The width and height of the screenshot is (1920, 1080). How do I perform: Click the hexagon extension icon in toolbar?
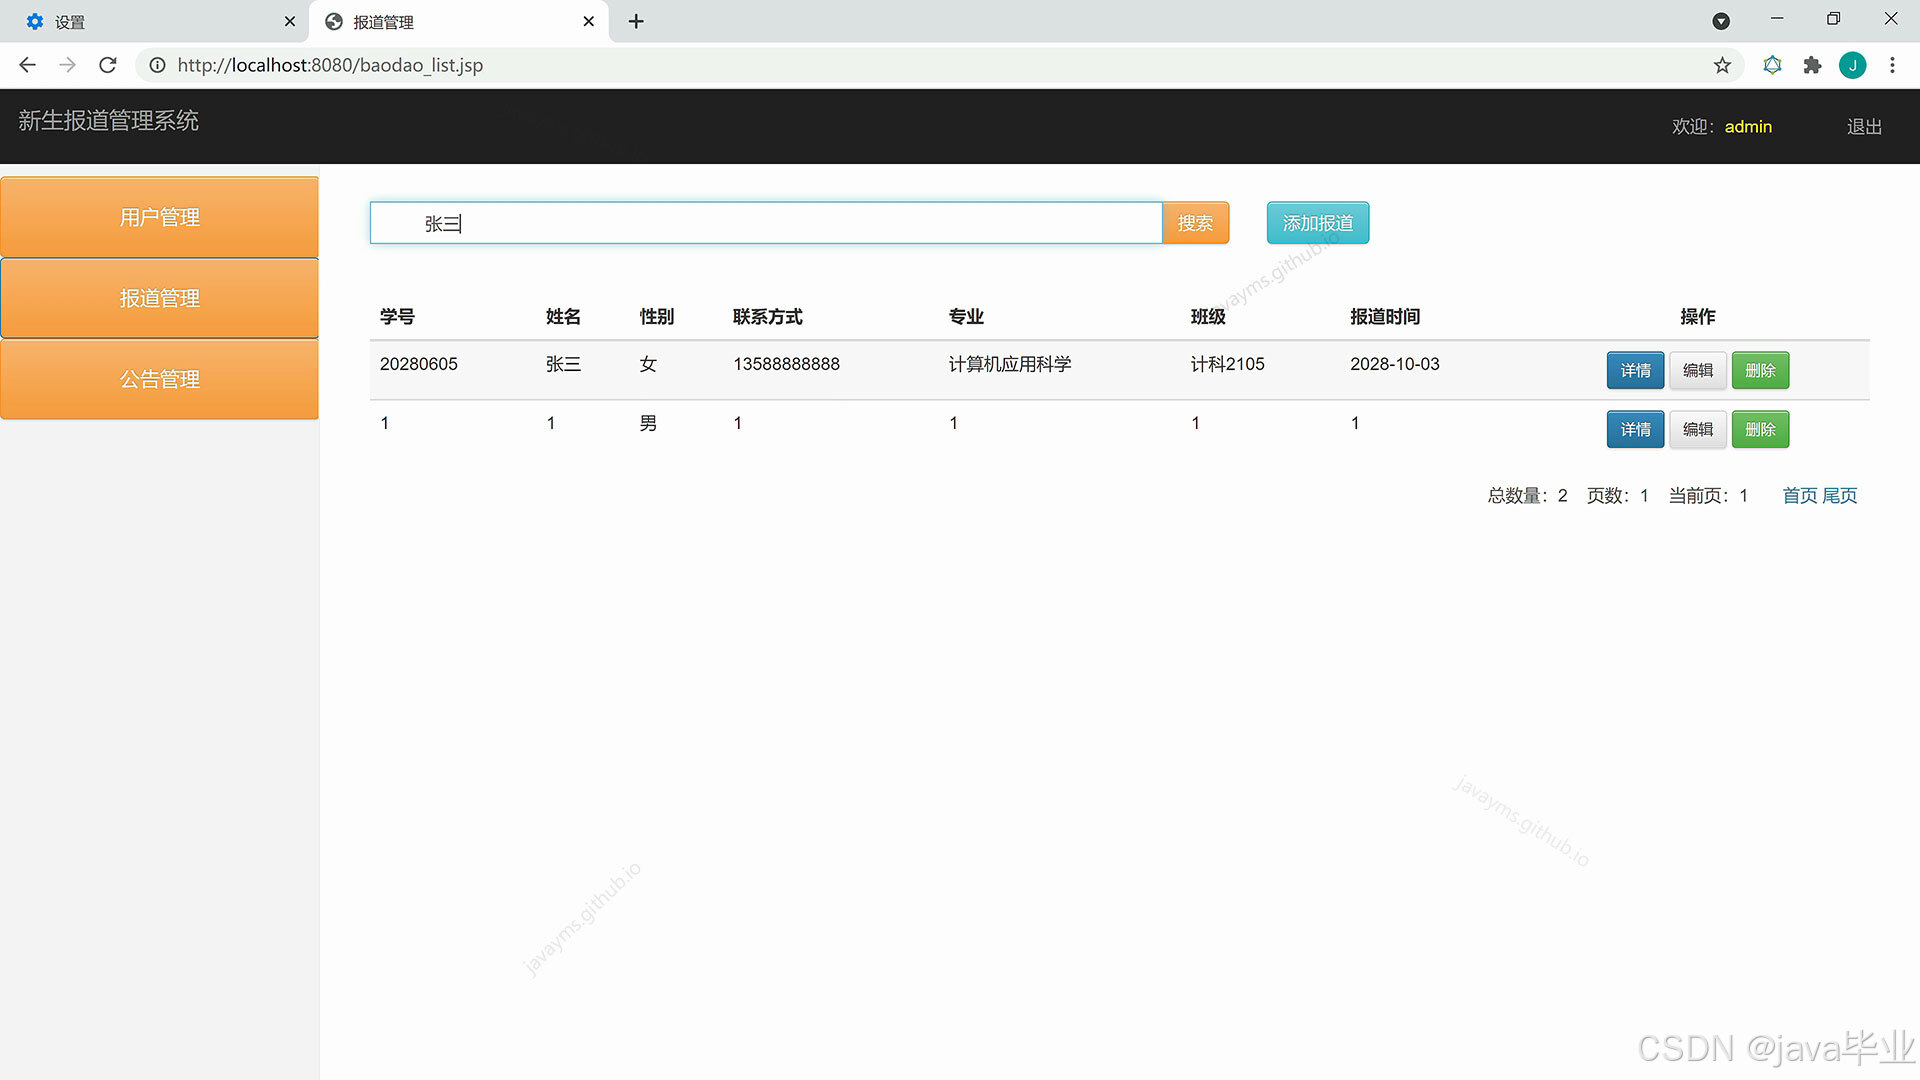click(1772, 65)
